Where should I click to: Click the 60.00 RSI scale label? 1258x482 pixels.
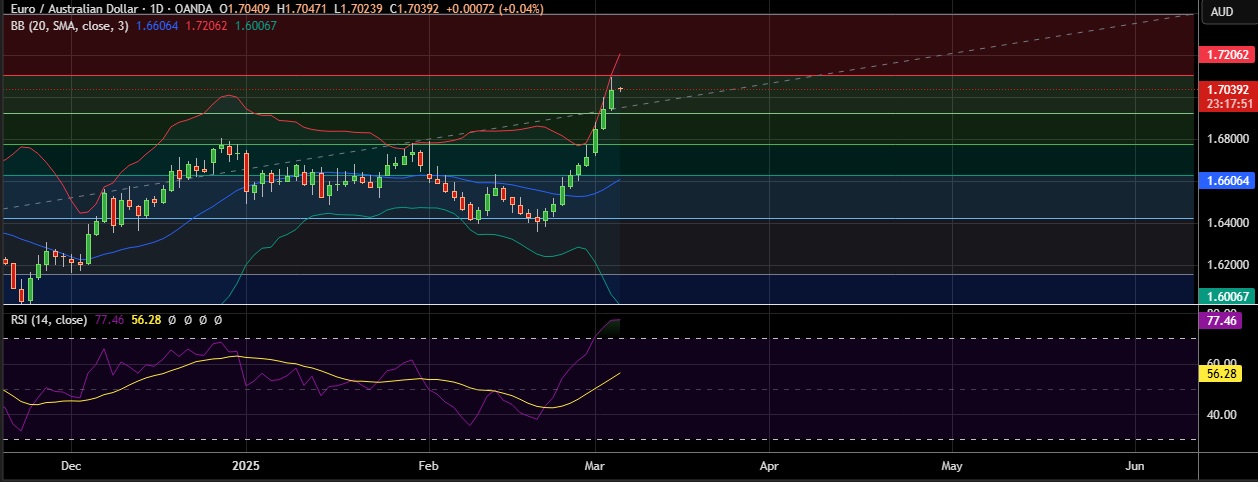1223,364
